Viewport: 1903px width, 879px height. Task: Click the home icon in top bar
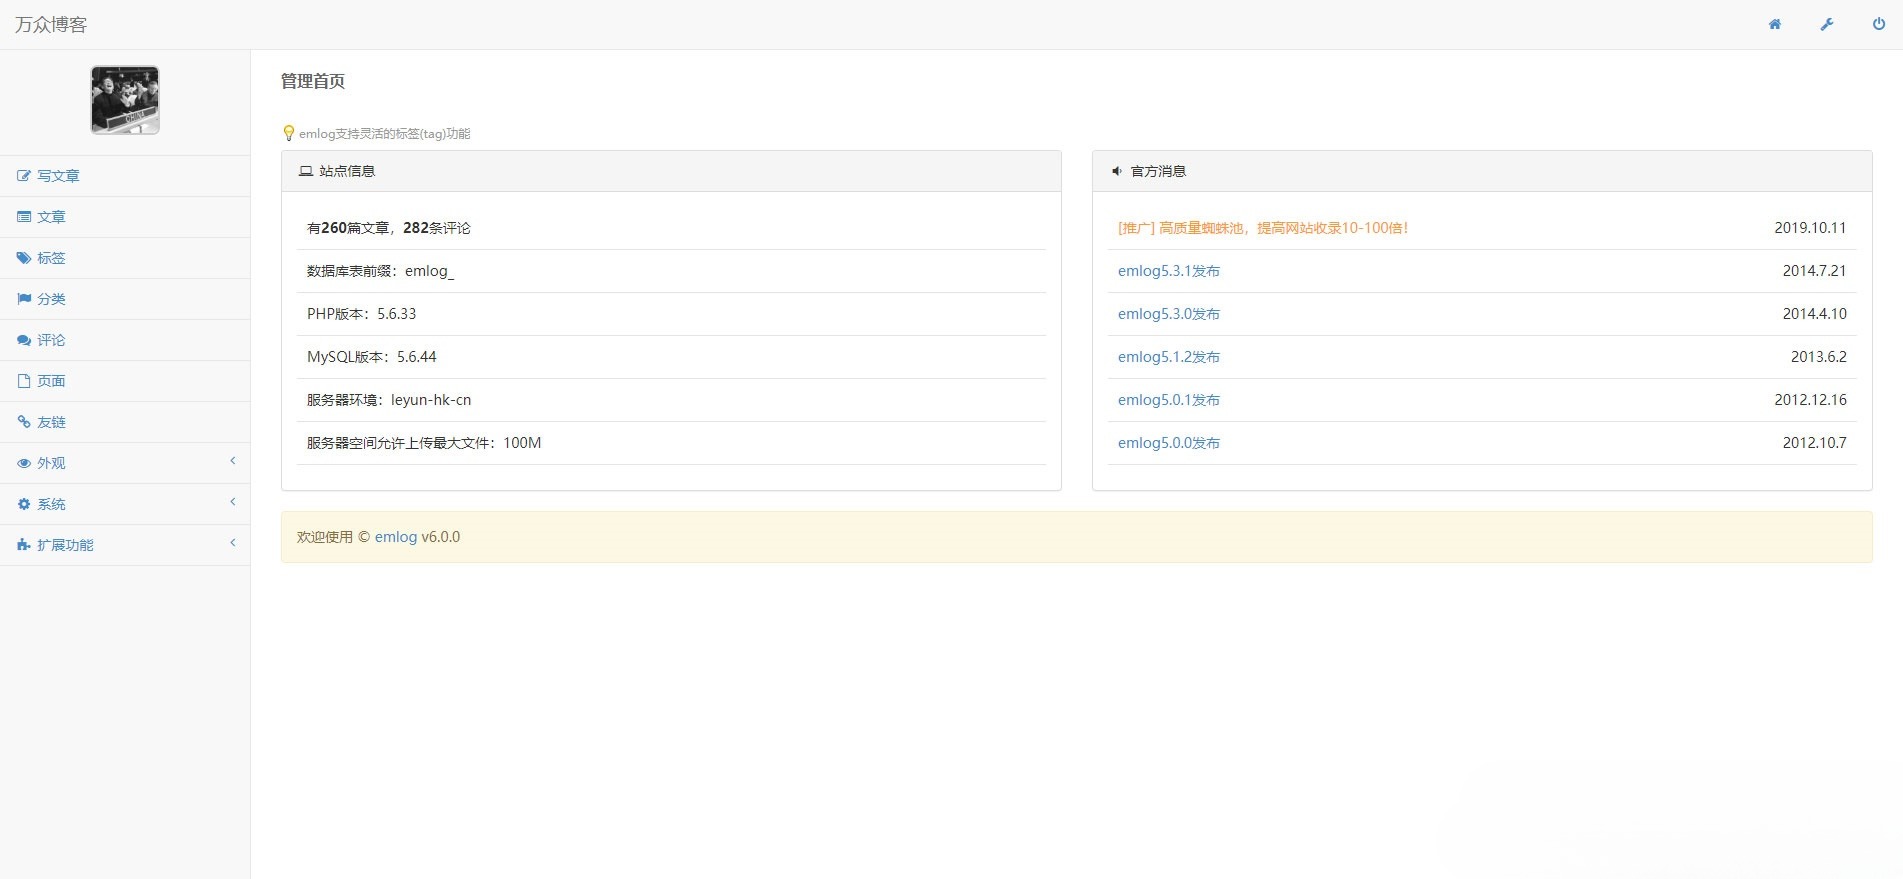point(1774,25)
